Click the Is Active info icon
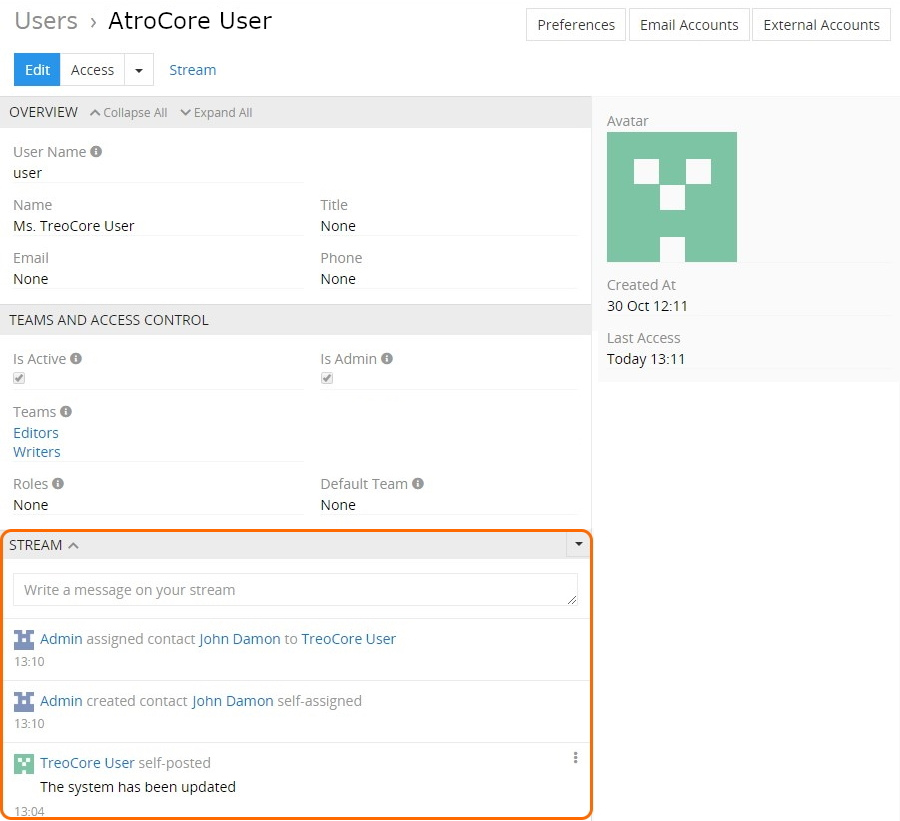The image size is (900, 821). tap(76, 358)
